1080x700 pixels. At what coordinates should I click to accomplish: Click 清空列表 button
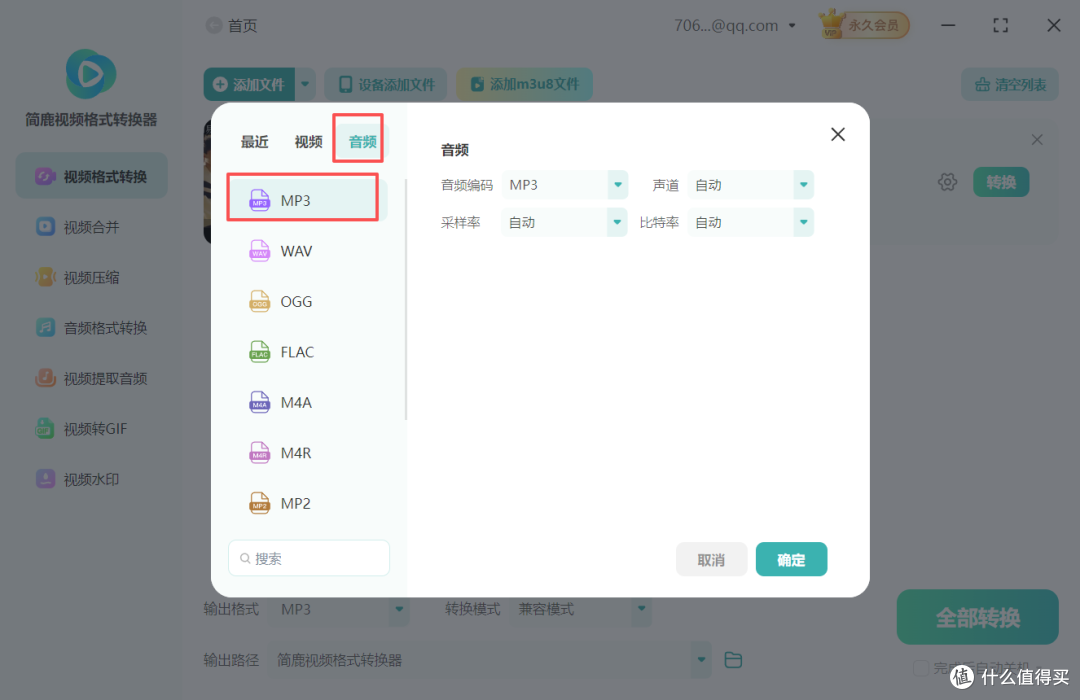tap(1010, 85)
